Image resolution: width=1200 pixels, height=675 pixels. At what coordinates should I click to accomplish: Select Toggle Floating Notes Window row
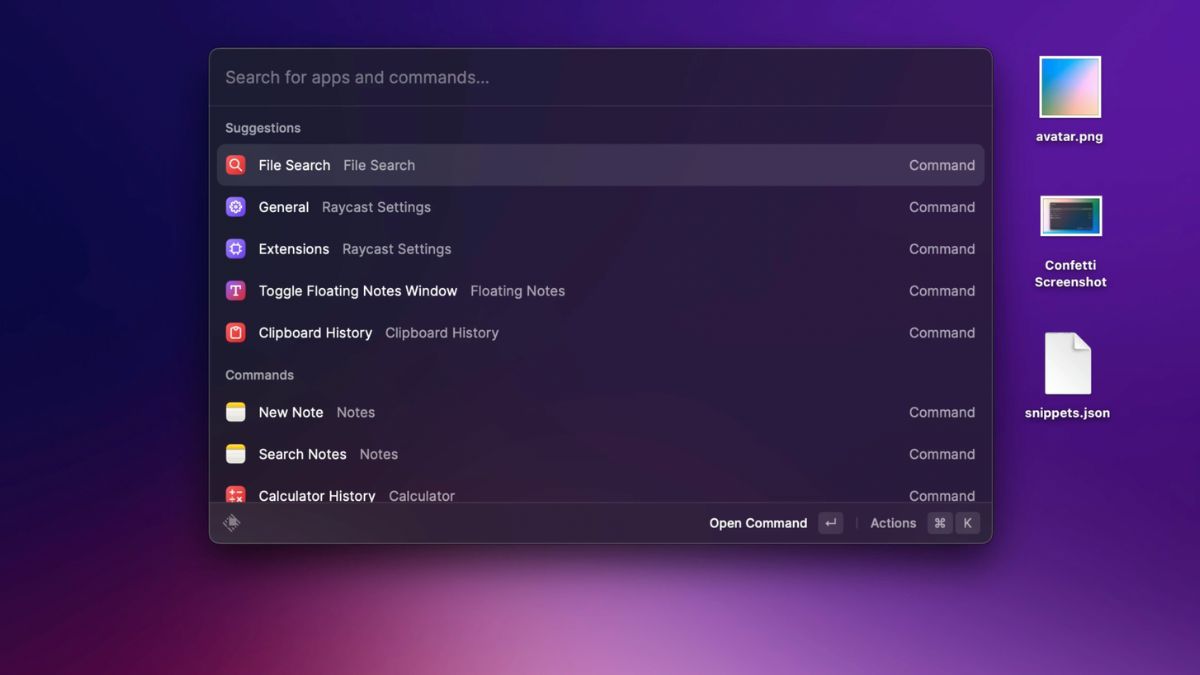click(x=600, y=291)
